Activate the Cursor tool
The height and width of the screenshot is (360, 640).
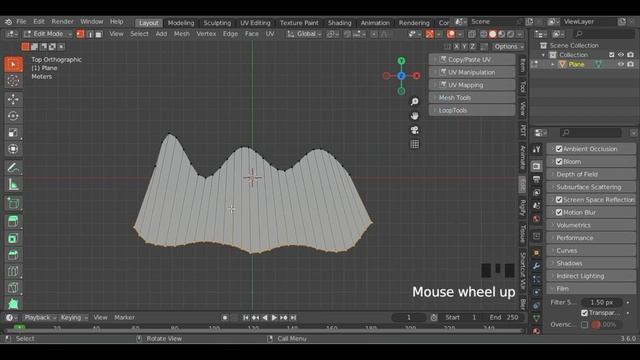[x=13, y=81]
